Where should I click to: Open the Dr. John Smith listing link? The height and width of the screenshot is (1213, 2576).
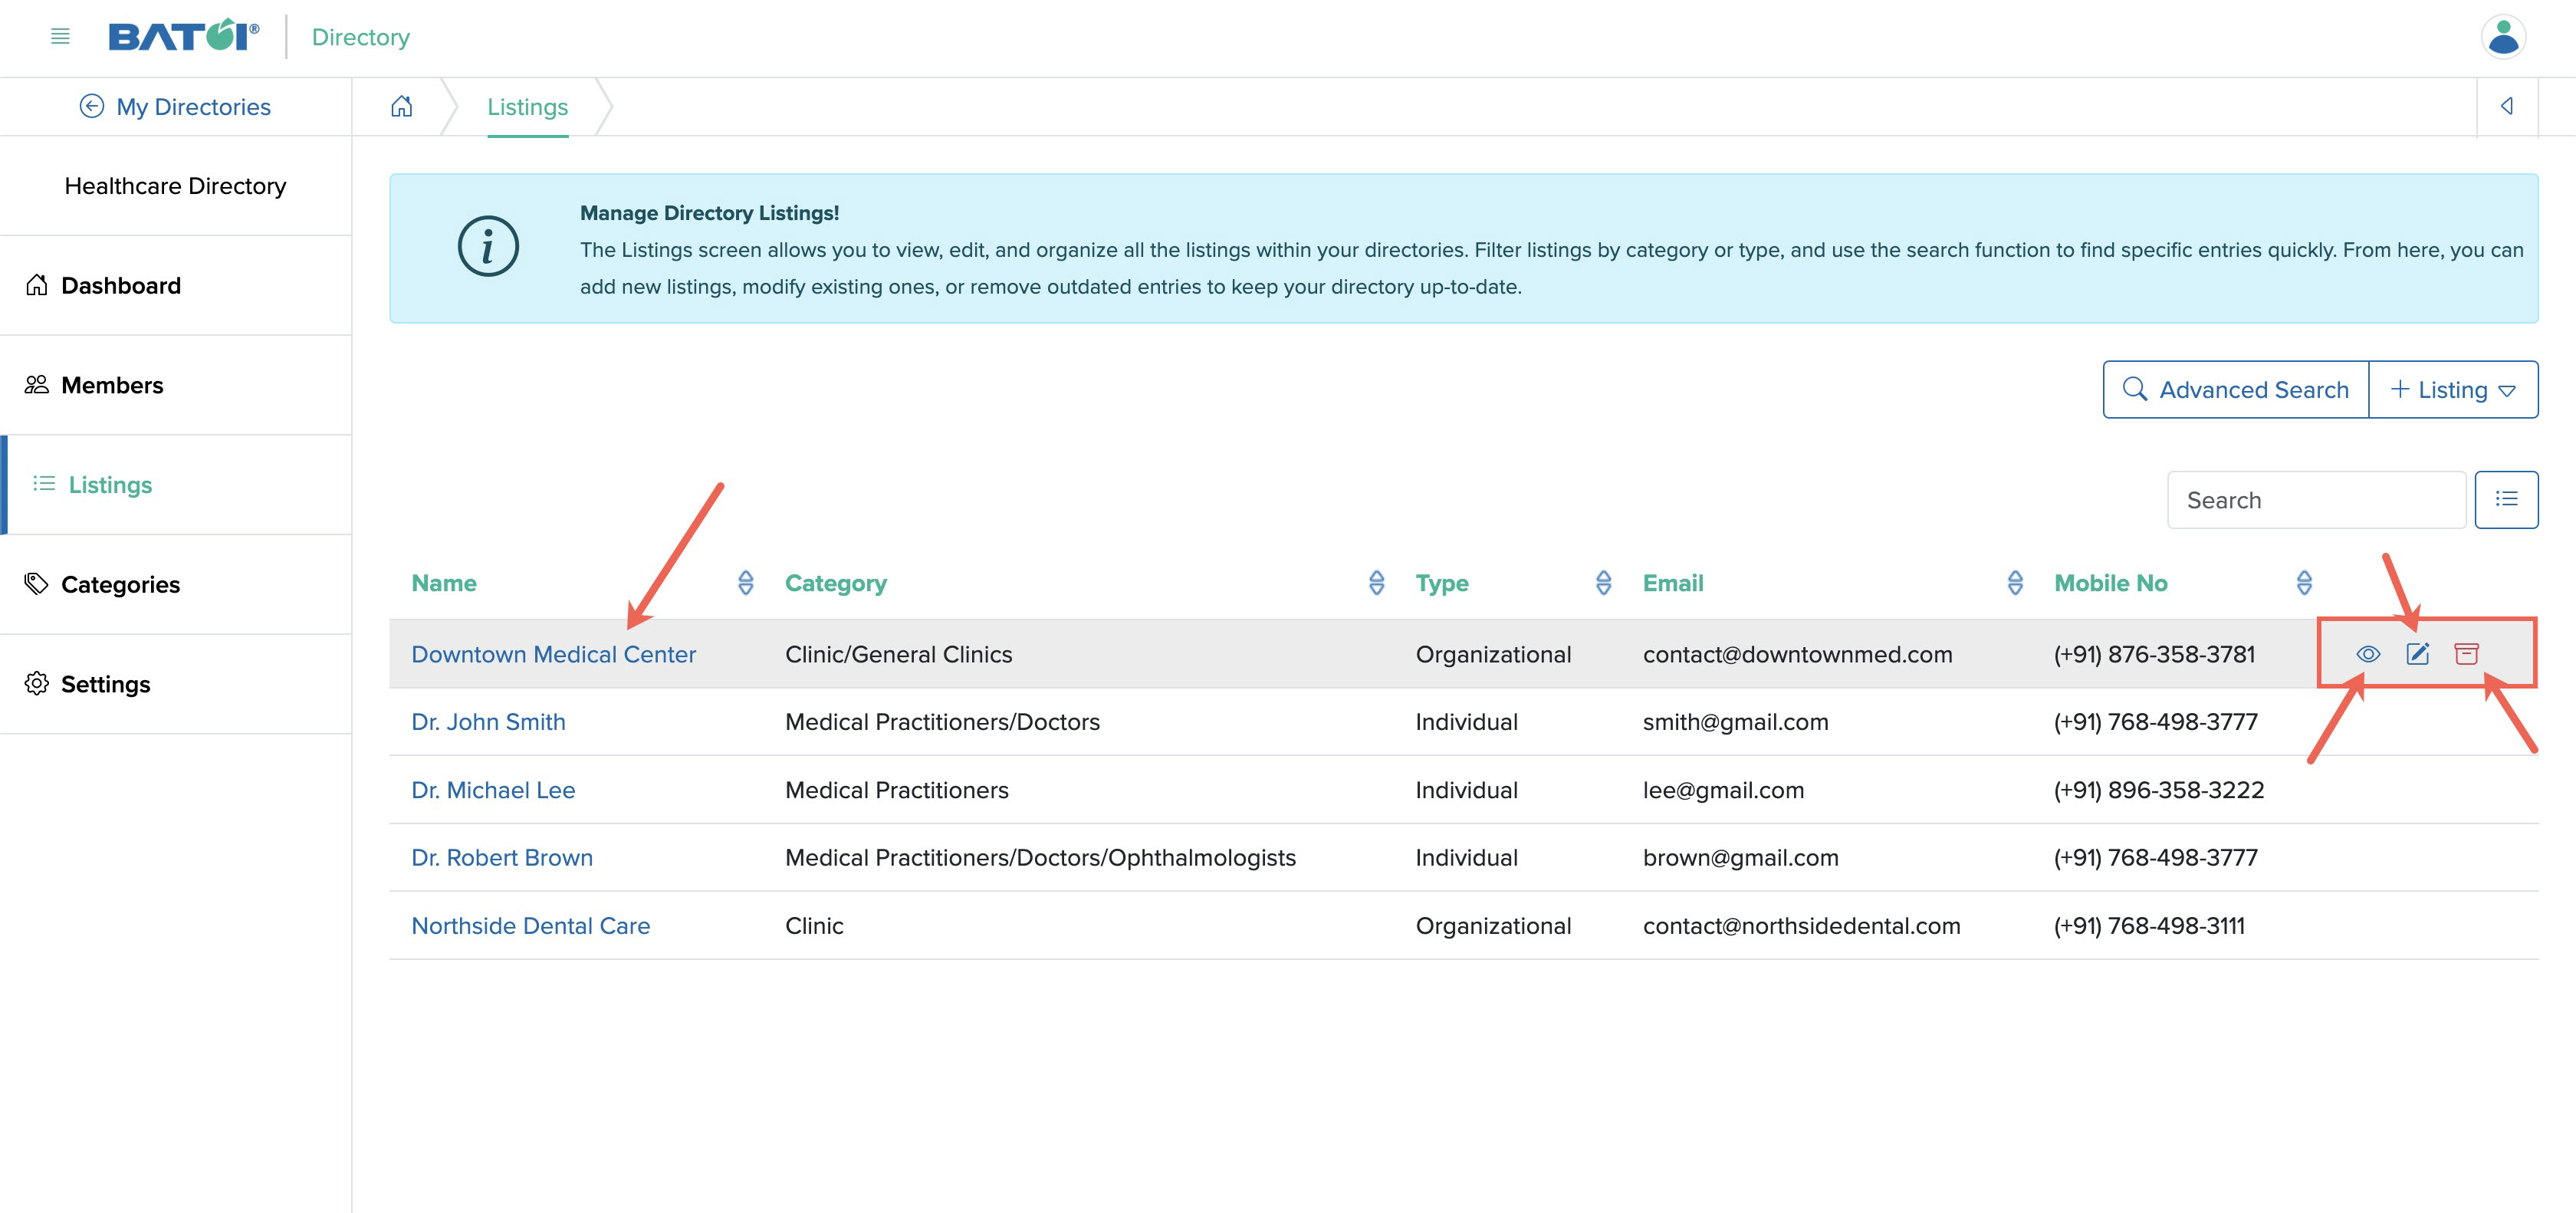488,720
